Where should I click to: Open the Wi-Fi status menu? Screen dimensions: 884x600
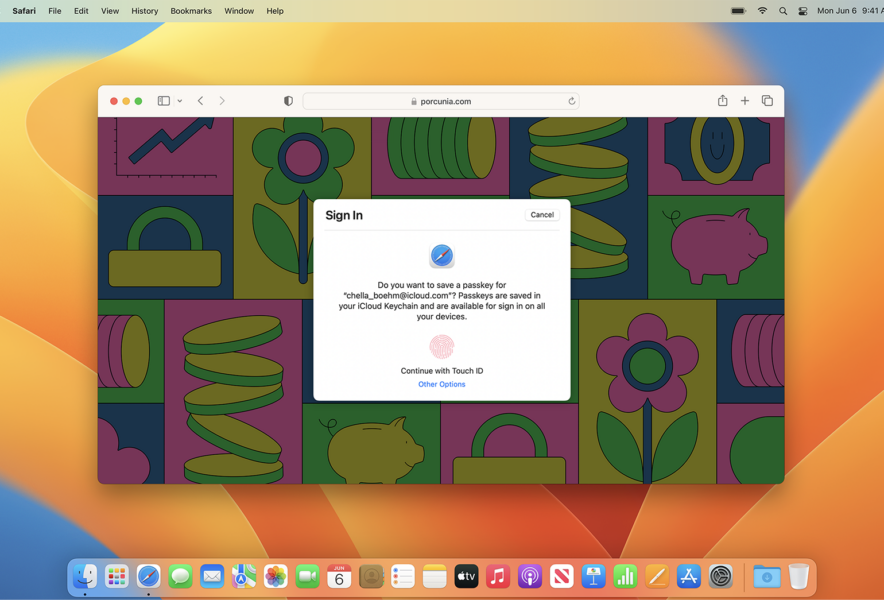pos(762,11)
